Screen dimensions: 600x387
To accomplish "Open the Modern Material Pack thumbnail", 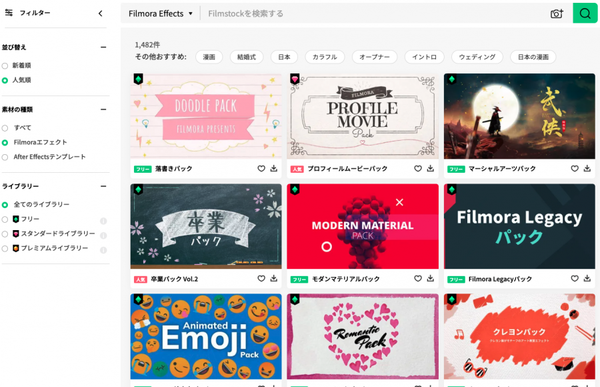I will pos(363,226).
